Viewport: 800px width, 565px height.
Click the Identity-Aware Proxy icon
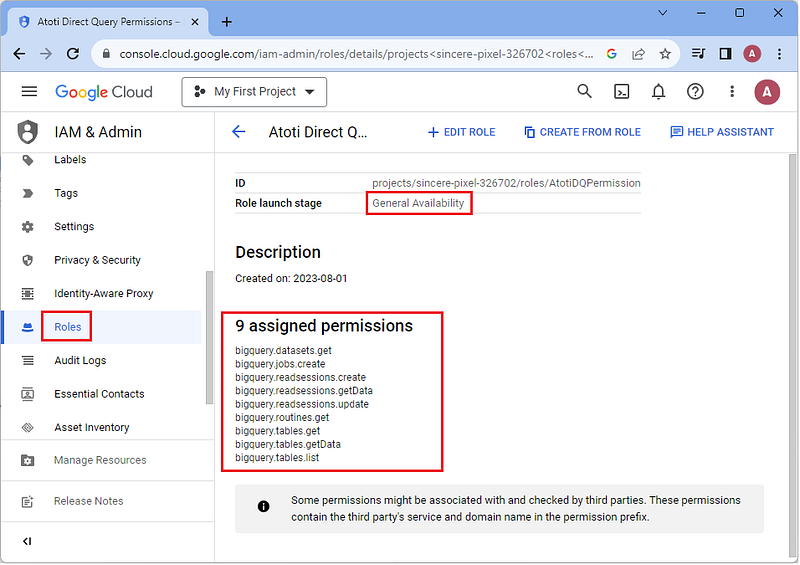click(x=28, y=293)
